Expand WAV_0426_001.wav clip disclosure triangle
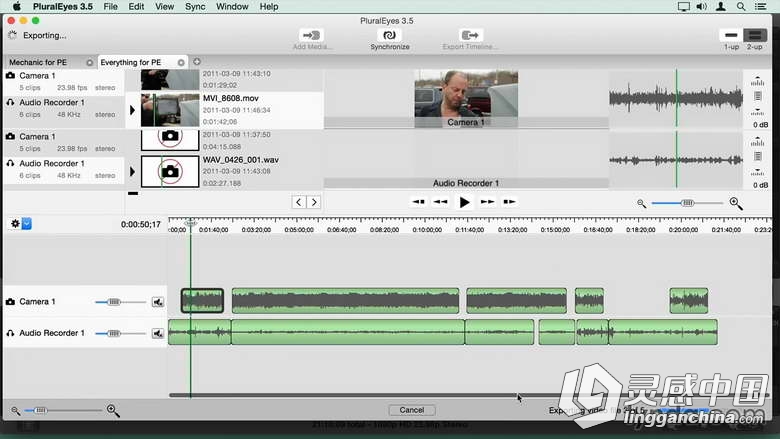 click(x=132, y=172)
